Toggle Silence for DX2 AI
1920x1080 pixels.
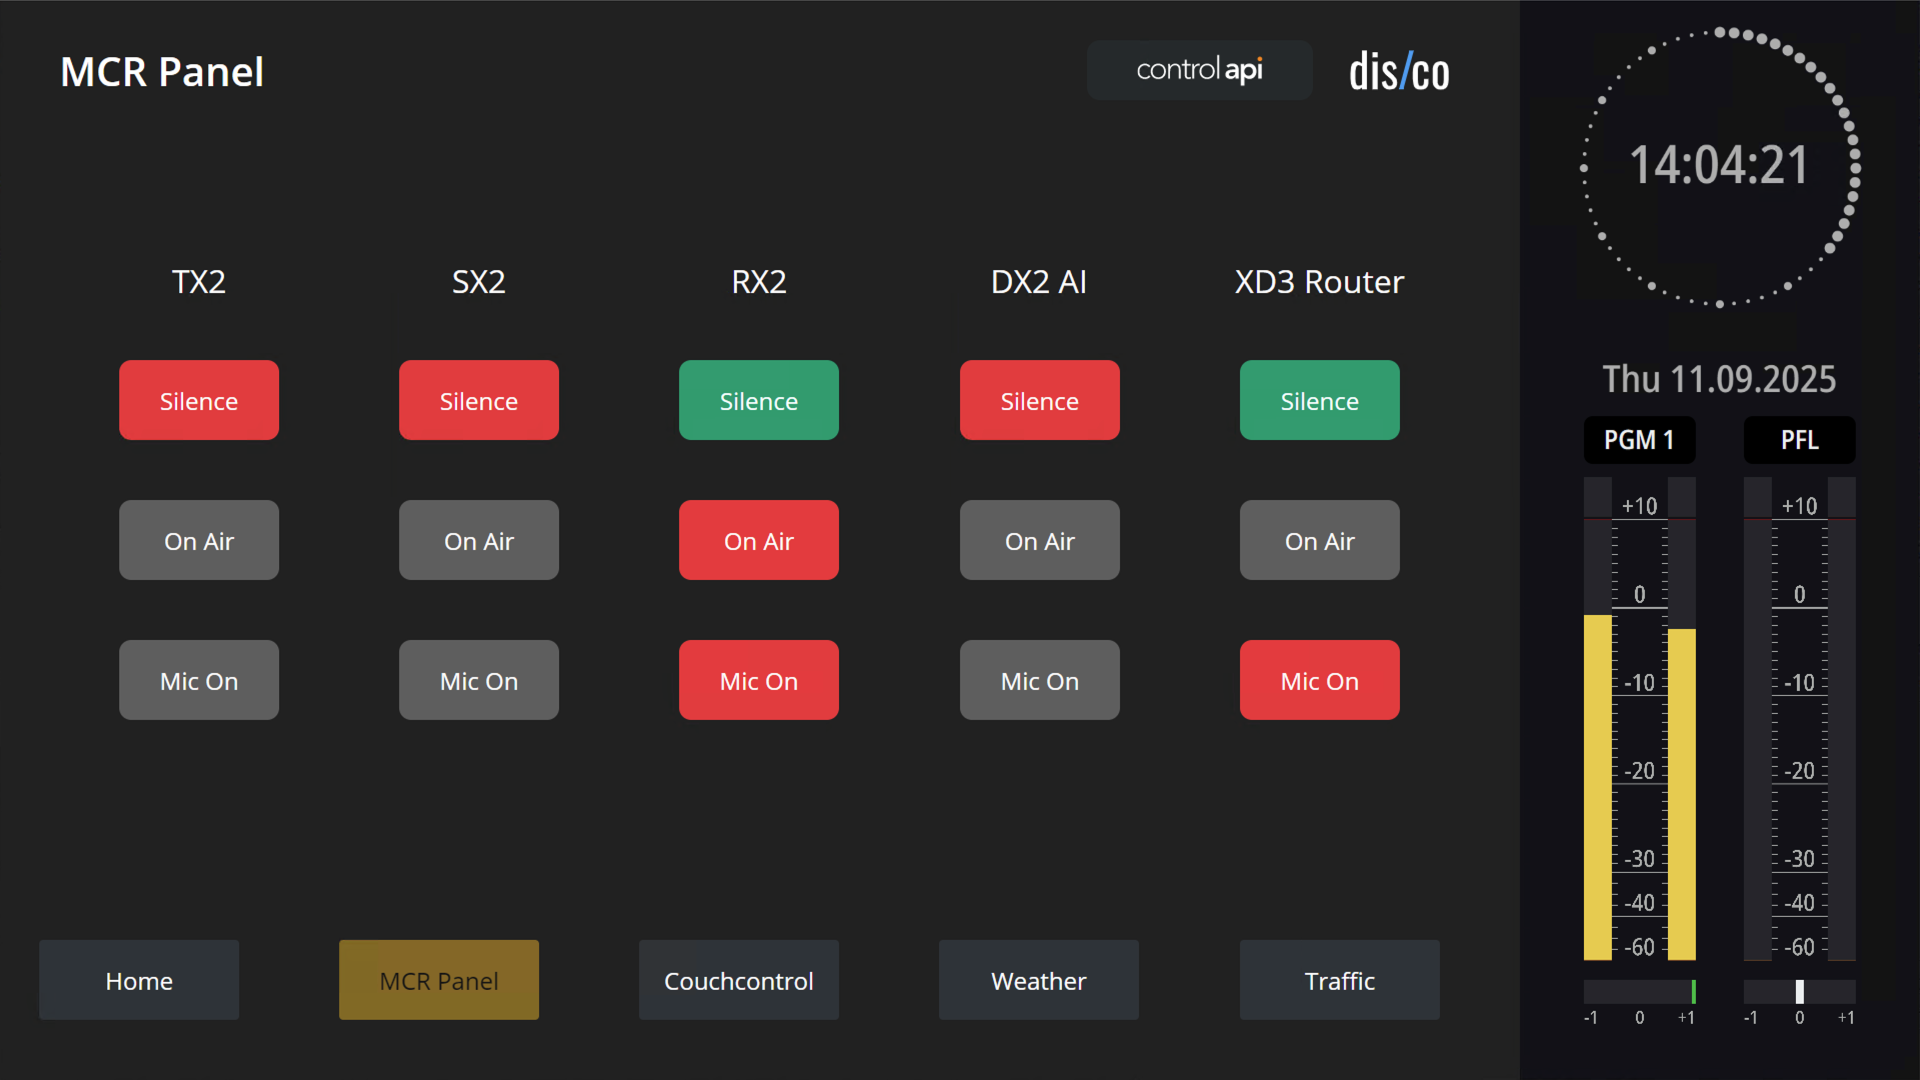1039,400
